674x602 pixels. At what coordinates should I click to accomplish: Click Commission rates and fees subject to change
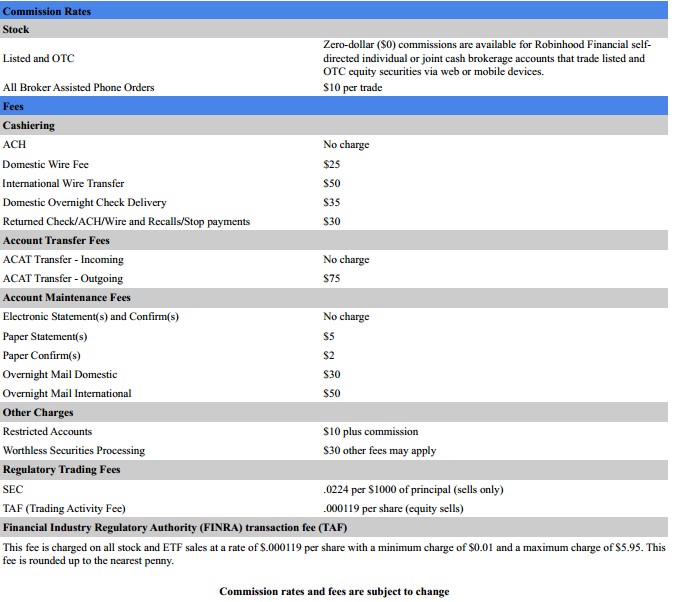coord(334,592)
